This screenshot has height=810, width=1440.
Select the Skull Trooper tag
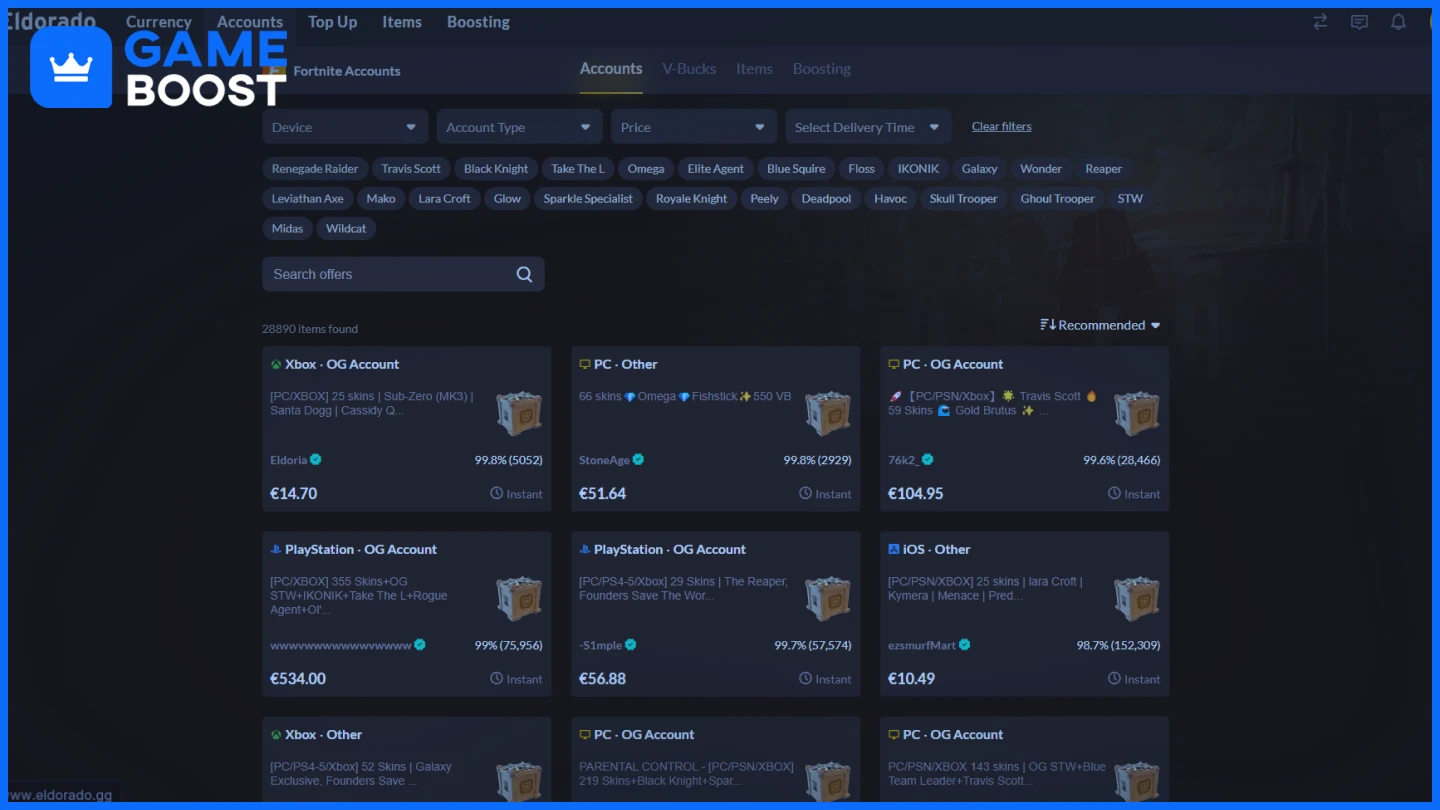(964, 199)
